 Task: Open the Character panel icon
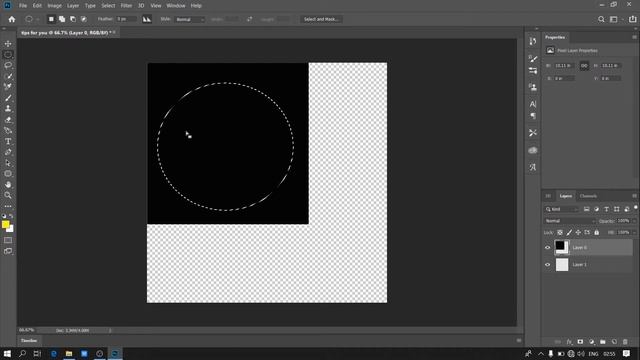533,104
